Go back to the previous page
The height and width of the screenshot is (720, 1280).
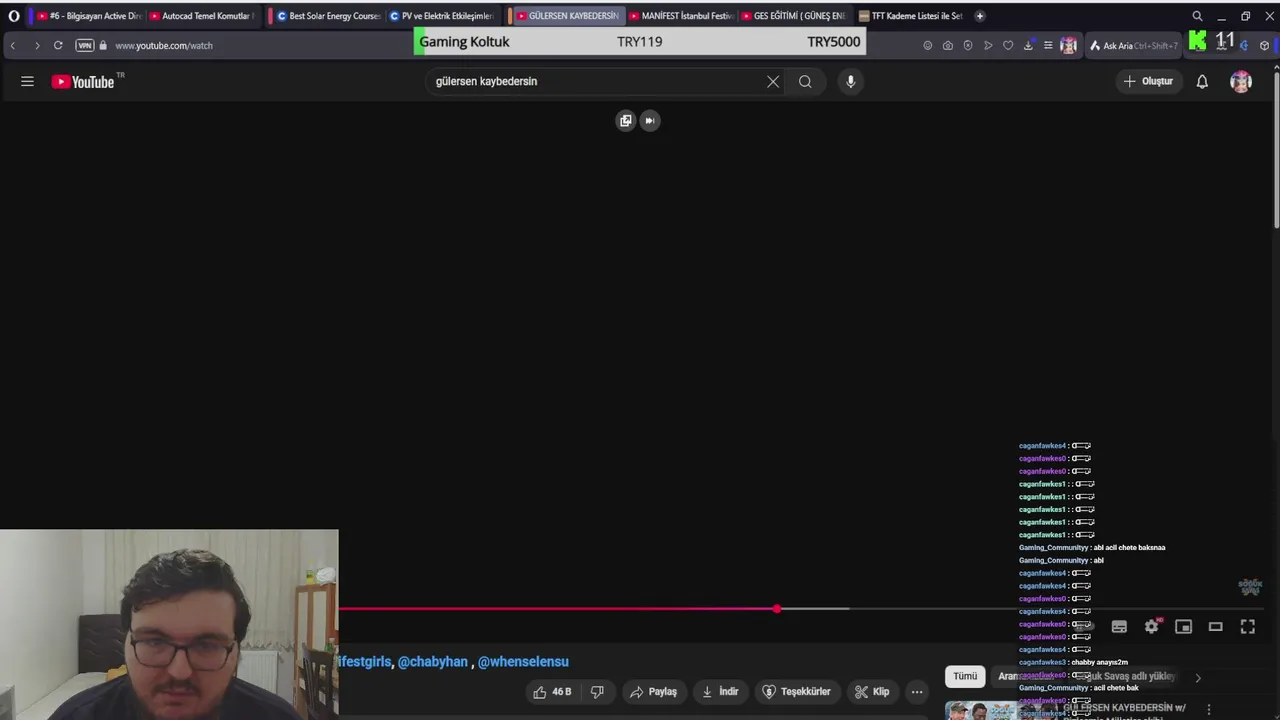point(12,45)
